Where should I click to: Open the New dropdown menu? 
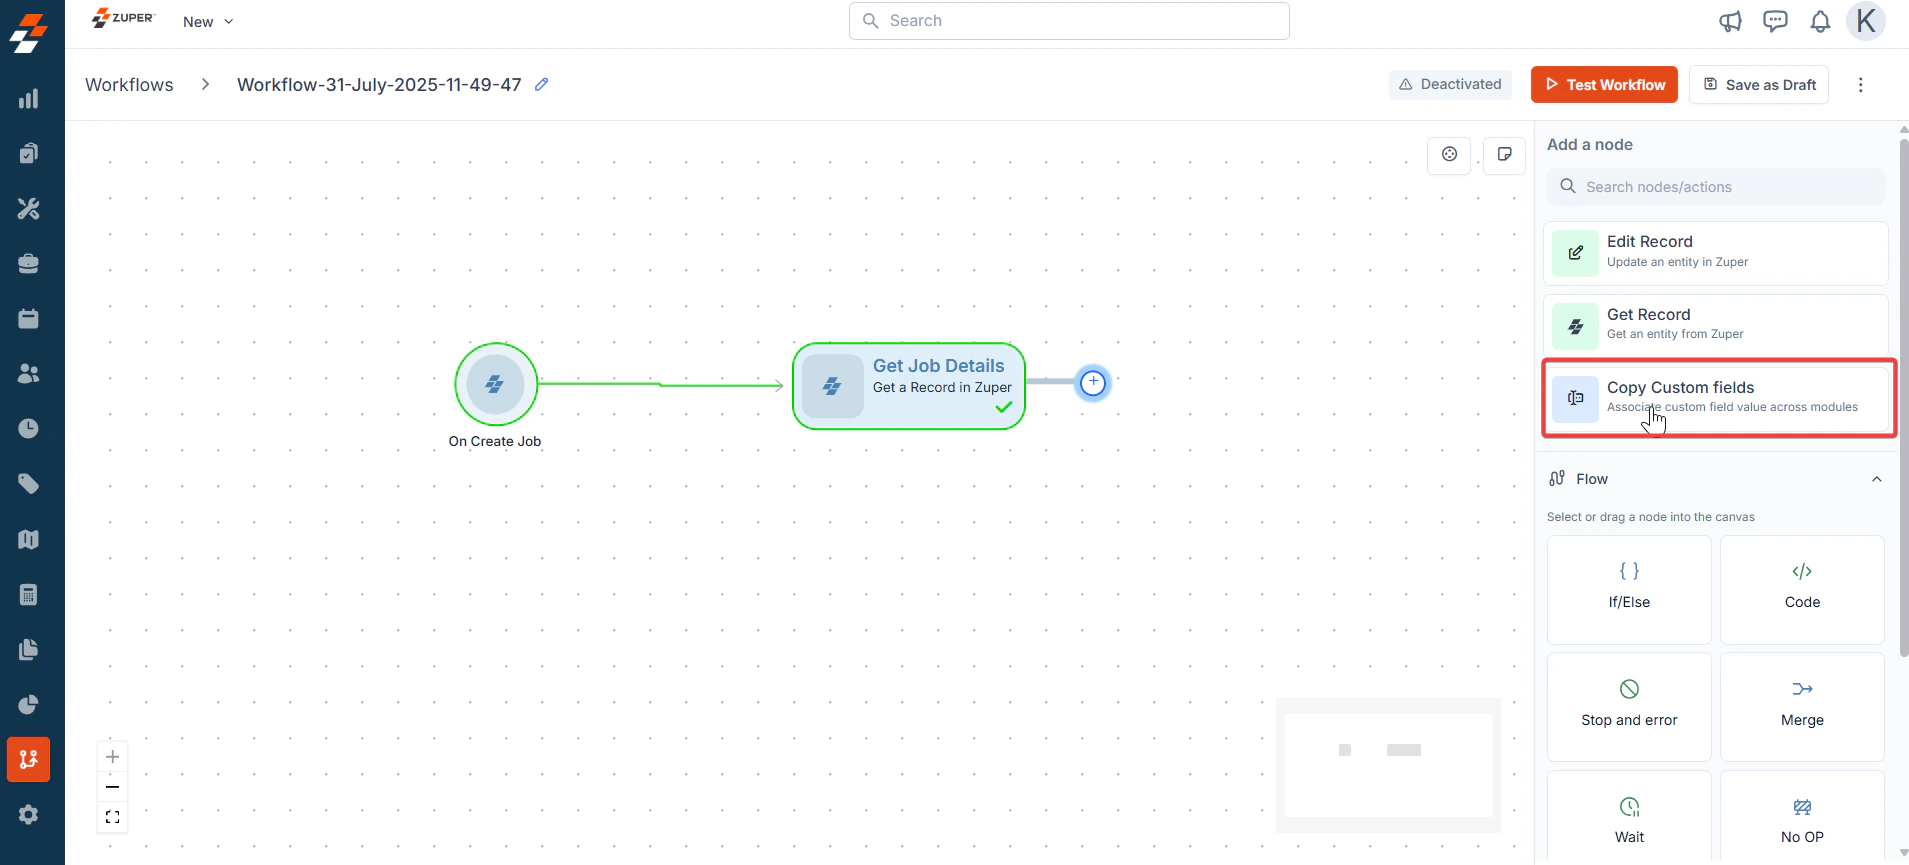pos(208,22)
